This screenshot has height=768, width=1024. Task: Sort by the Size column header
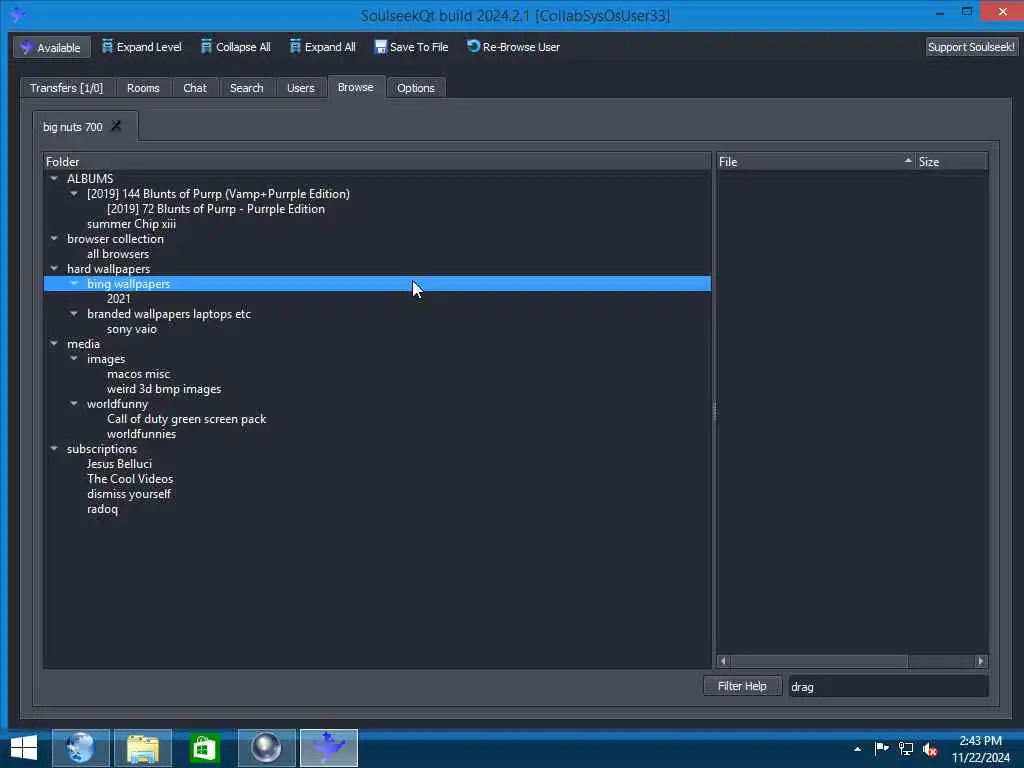952,161
